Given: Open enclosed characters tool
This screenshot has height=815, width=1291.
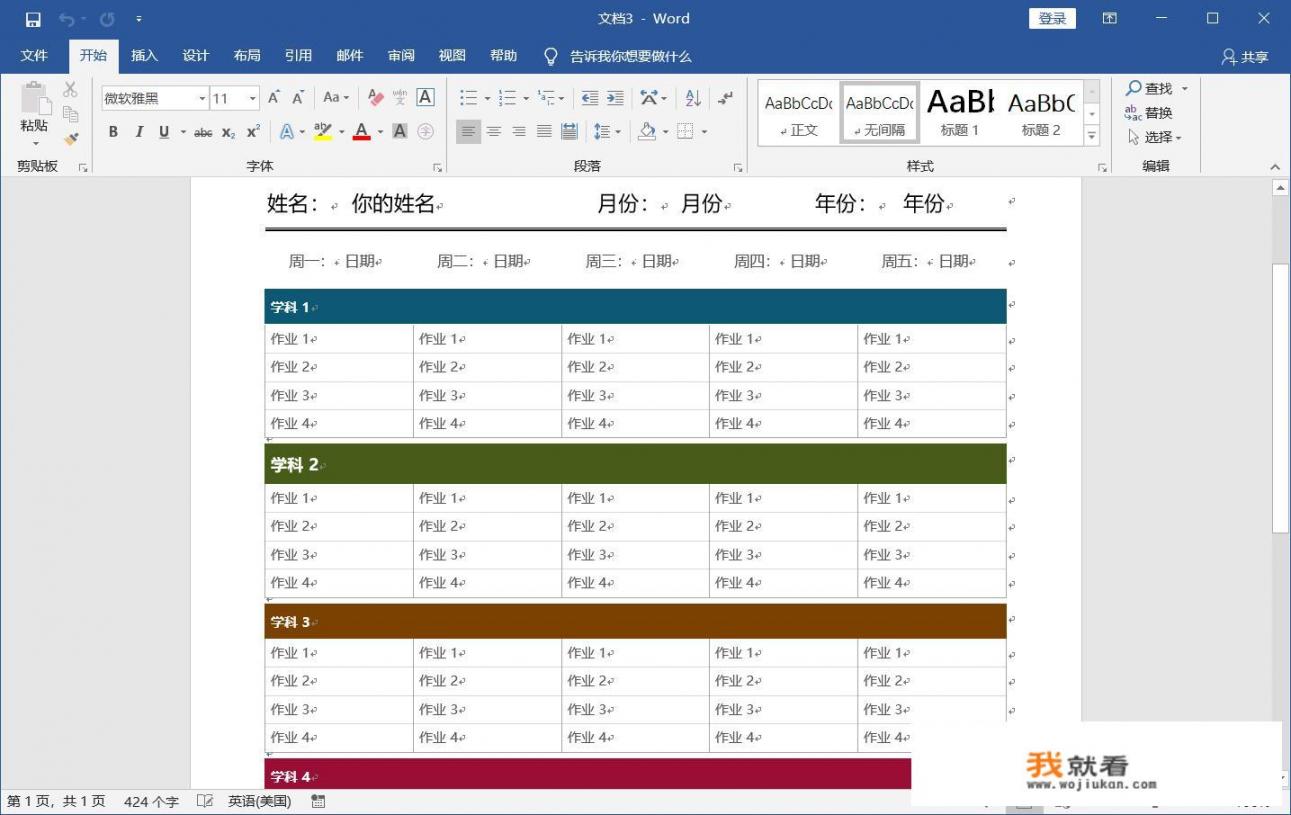Looking at the screenshot, I should click(x=425, y=131).
